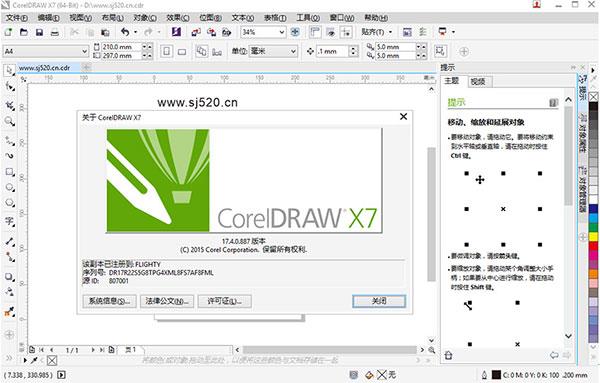Open the undo history dropdown arrow

coord(135,32)
